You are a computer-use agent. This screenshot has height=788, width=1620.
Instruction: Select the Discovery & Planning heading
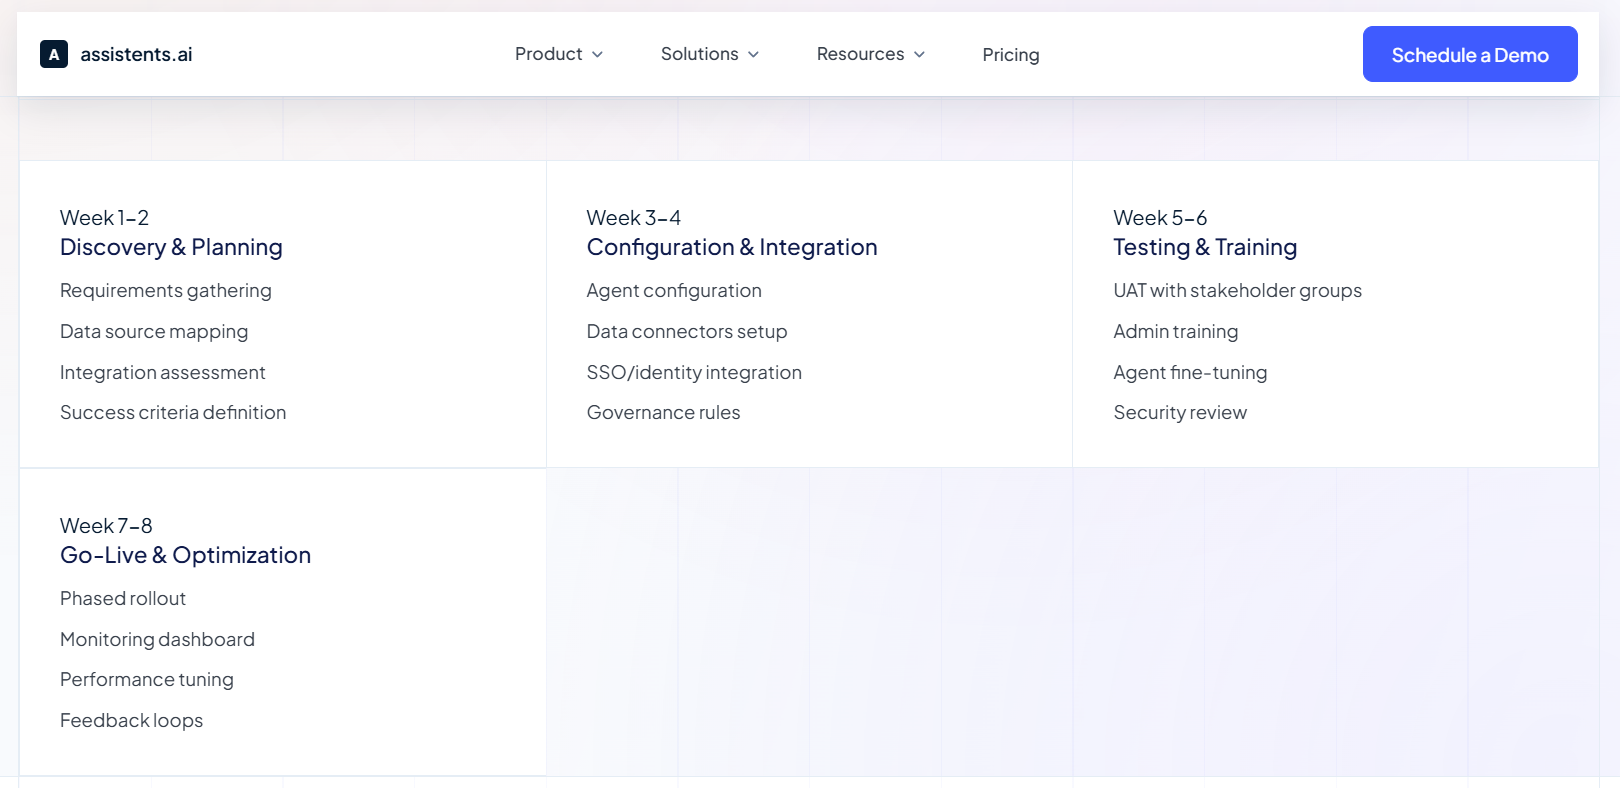click(x=171, y=247)
